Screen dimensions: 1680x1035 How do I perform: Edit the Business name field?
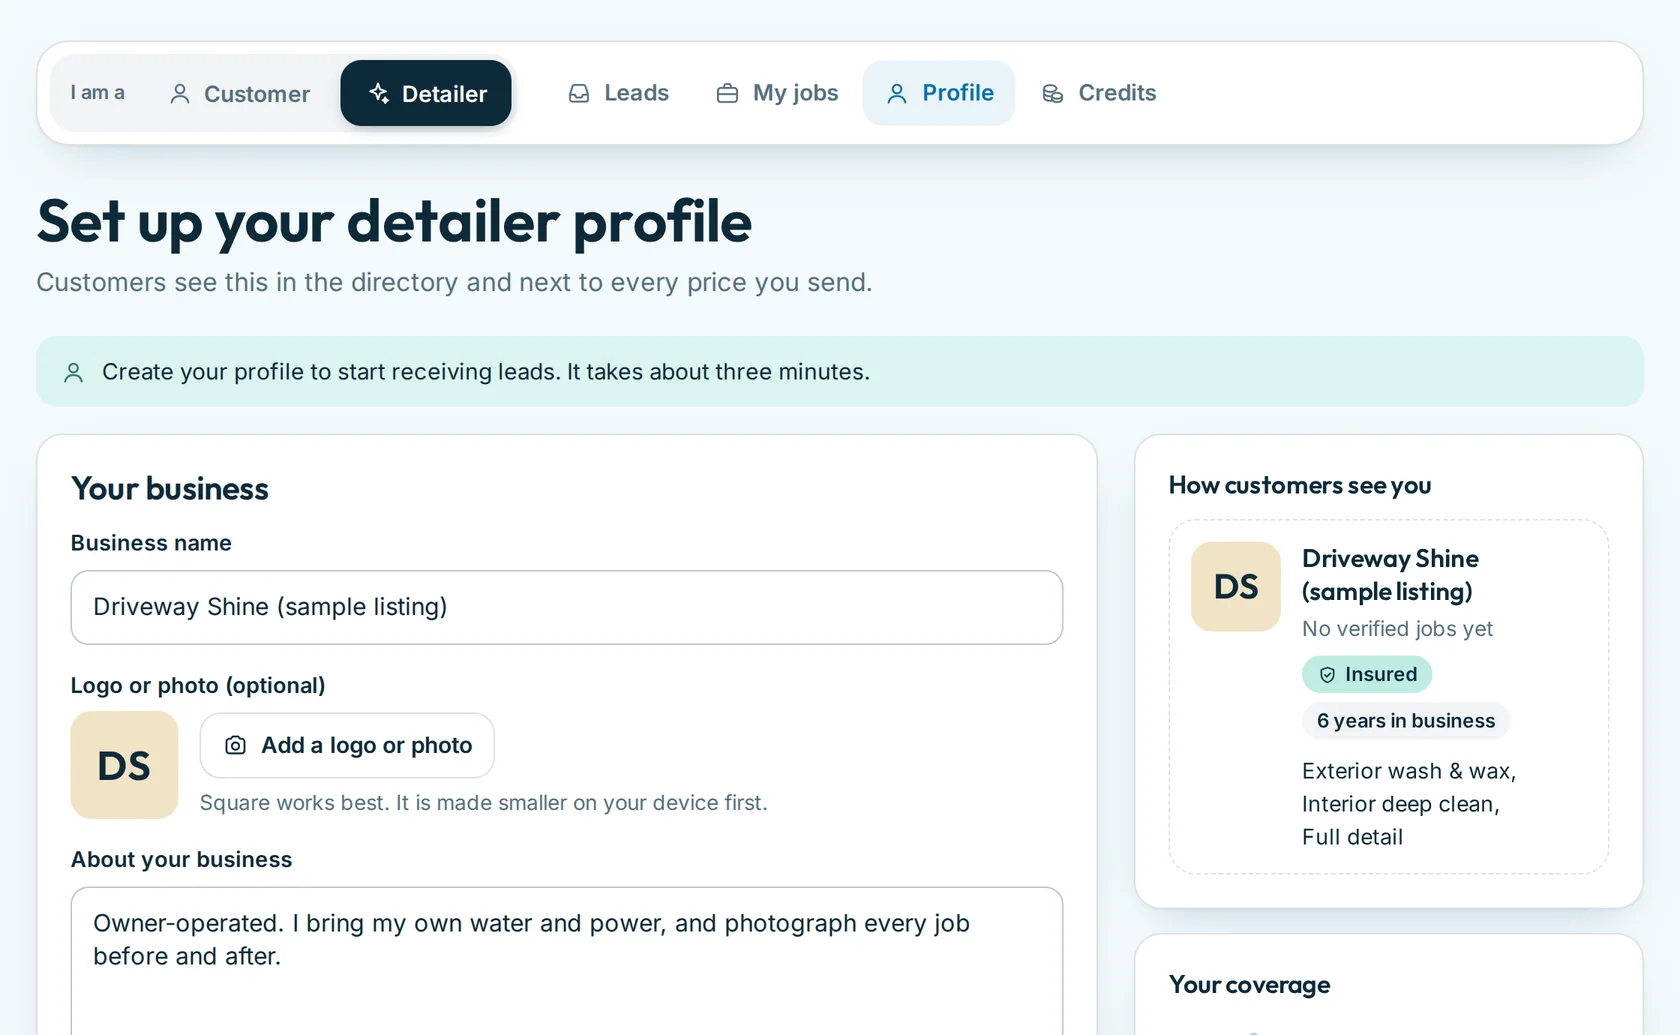tap(567, 608)
